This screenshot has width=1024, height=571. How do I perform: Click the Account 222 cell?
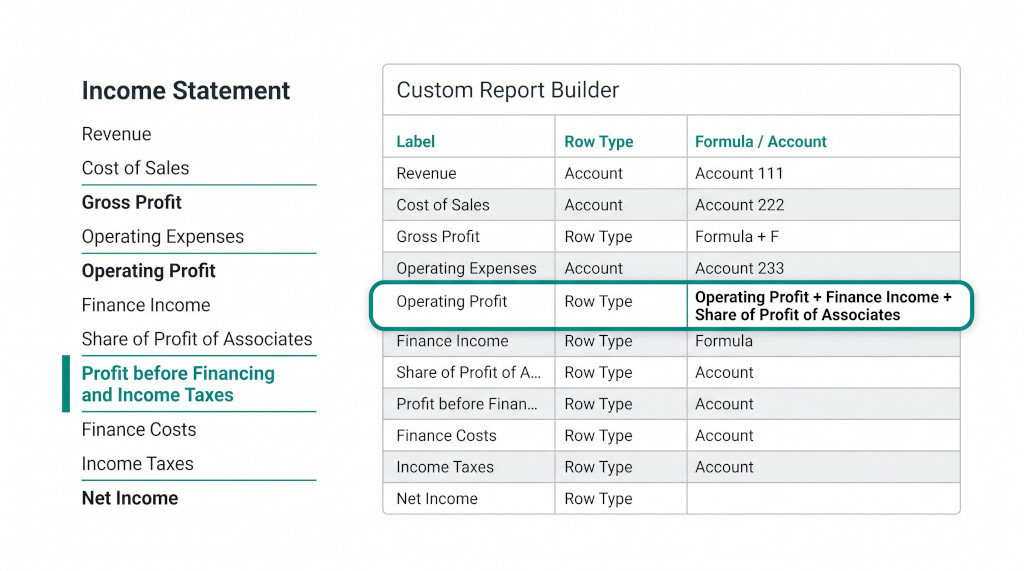[x=824, y=204]
